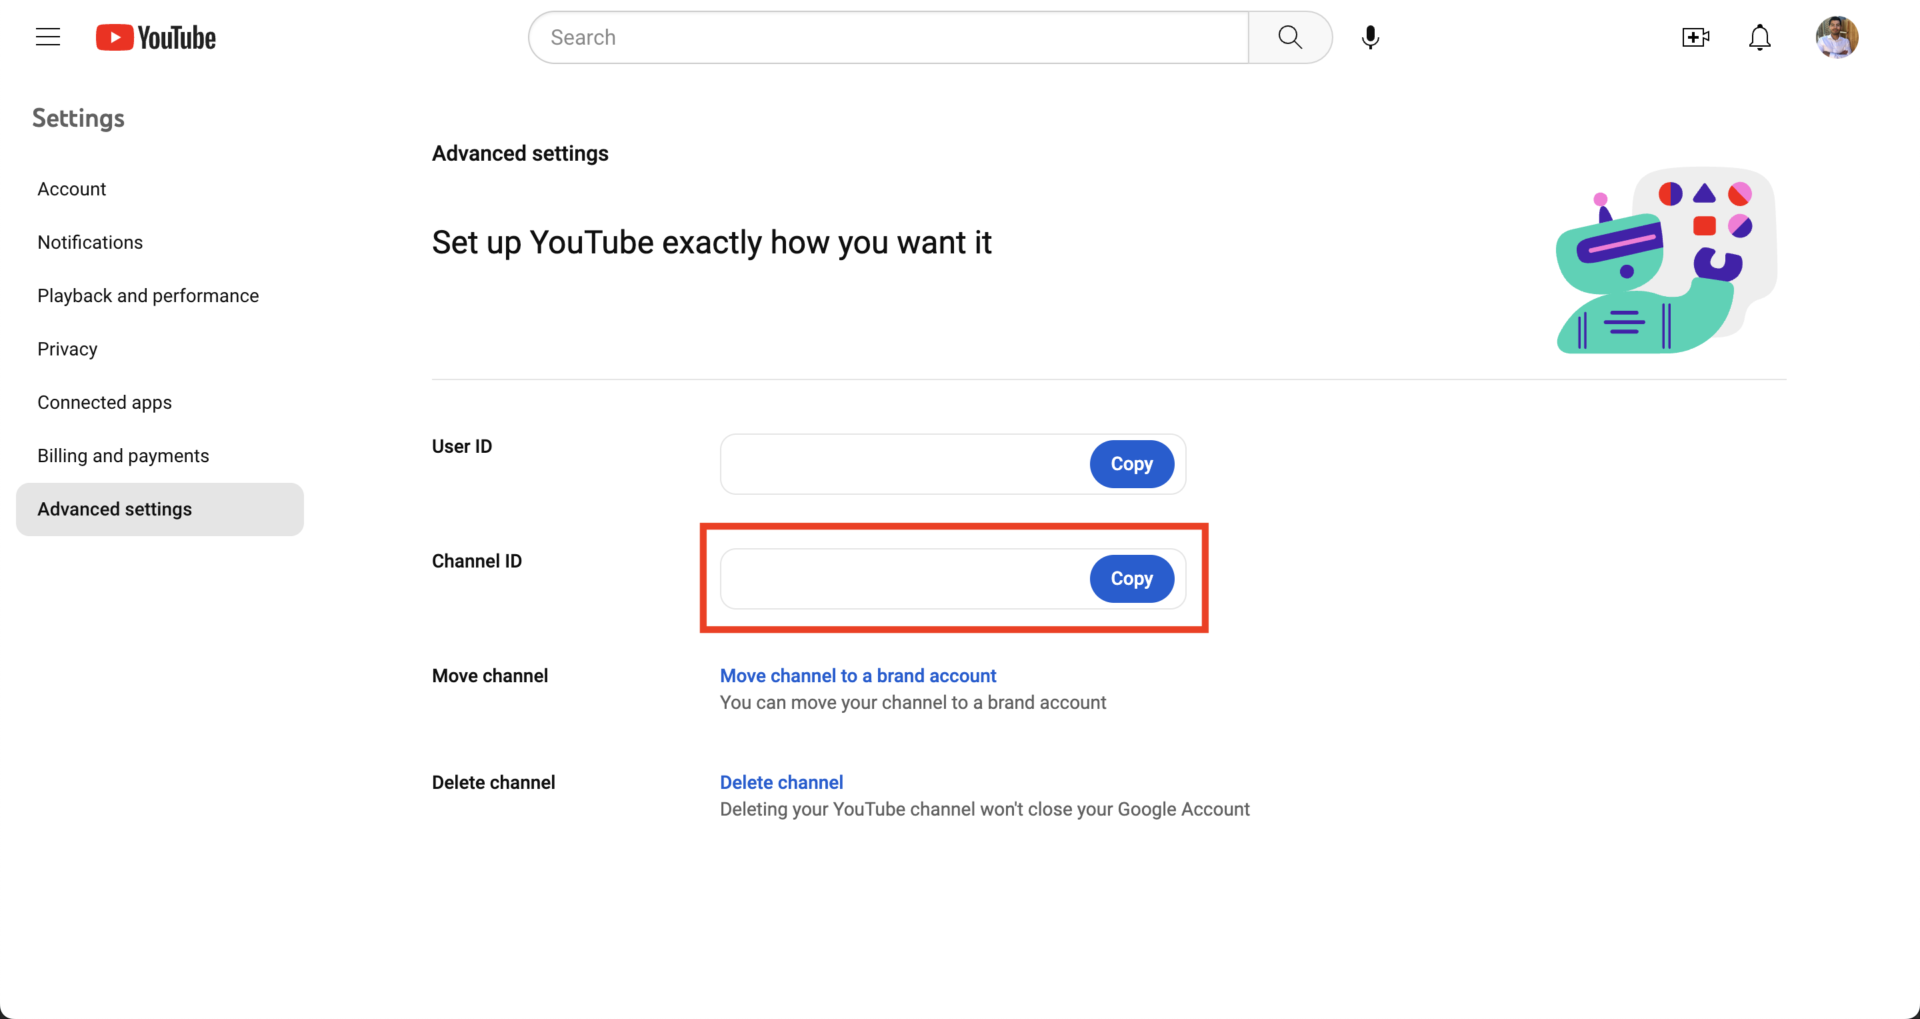Image resolution: width=1920 pixels, height=1019 pixels.
Task: Click the Channel ID label
Action: coord(477,561)
